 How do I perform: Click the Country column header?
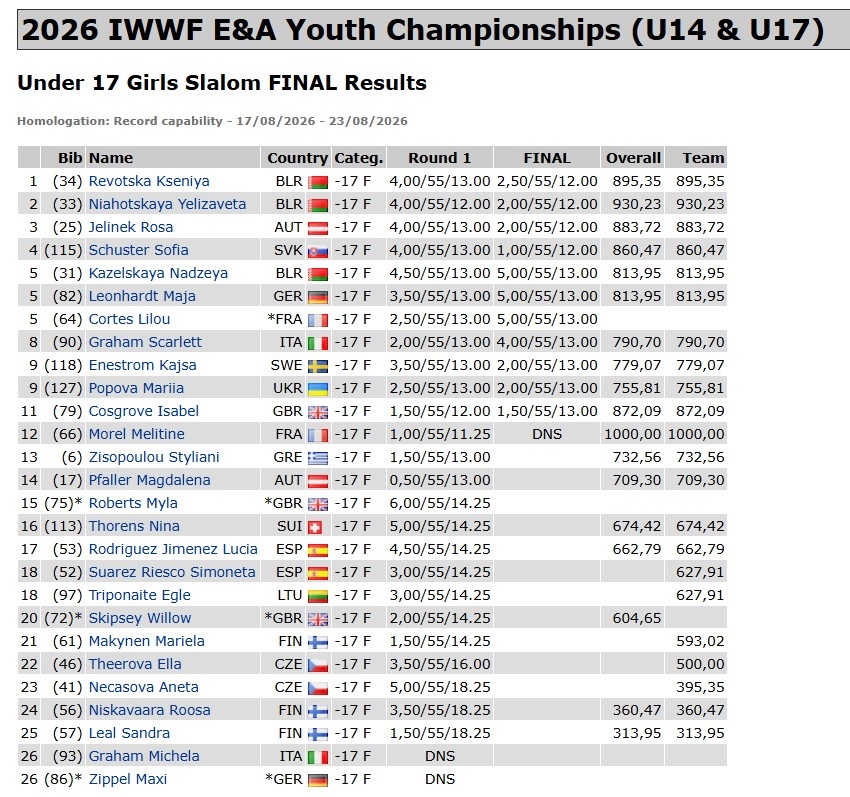tap(297, 158)
